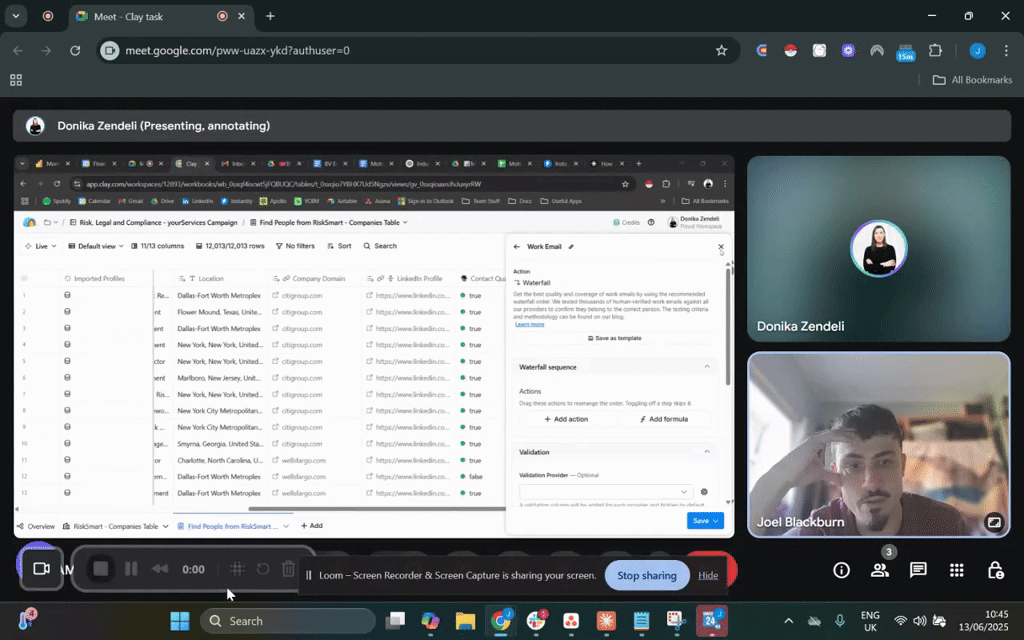The height and width of the screenshot is (640, 1024).
Task: Open the chat with everyone icon
Action: pos(918,570)
